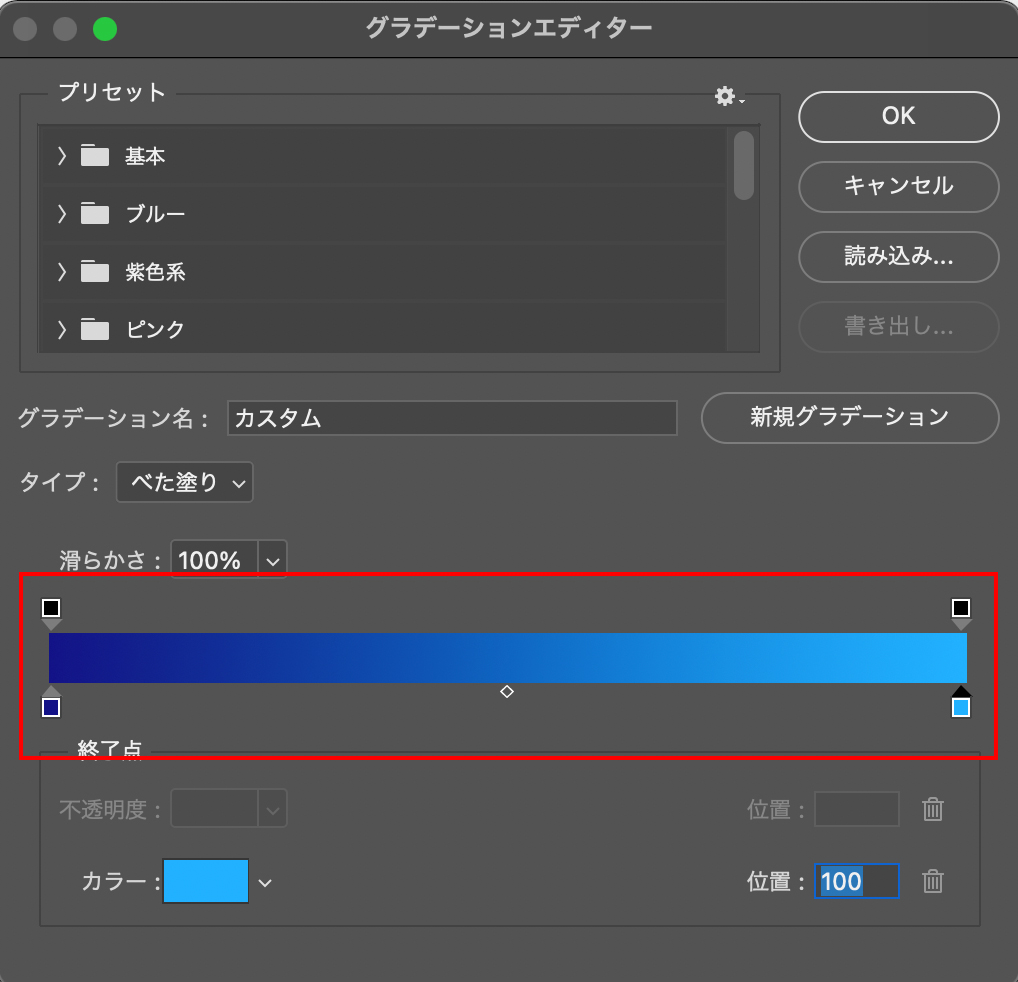Click the グラデーション名 text field

coord(452,418)
